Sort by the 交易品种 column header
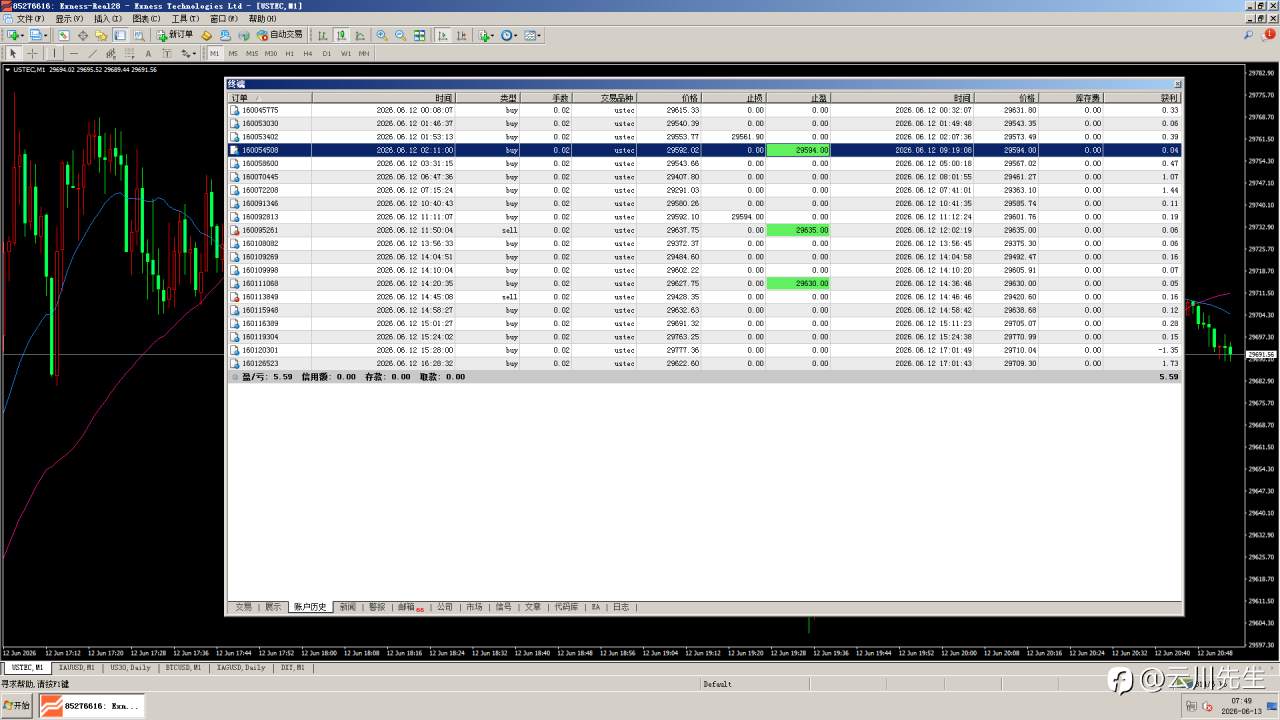This screenshot has height=720, width=1280. (x=604, y=98)
